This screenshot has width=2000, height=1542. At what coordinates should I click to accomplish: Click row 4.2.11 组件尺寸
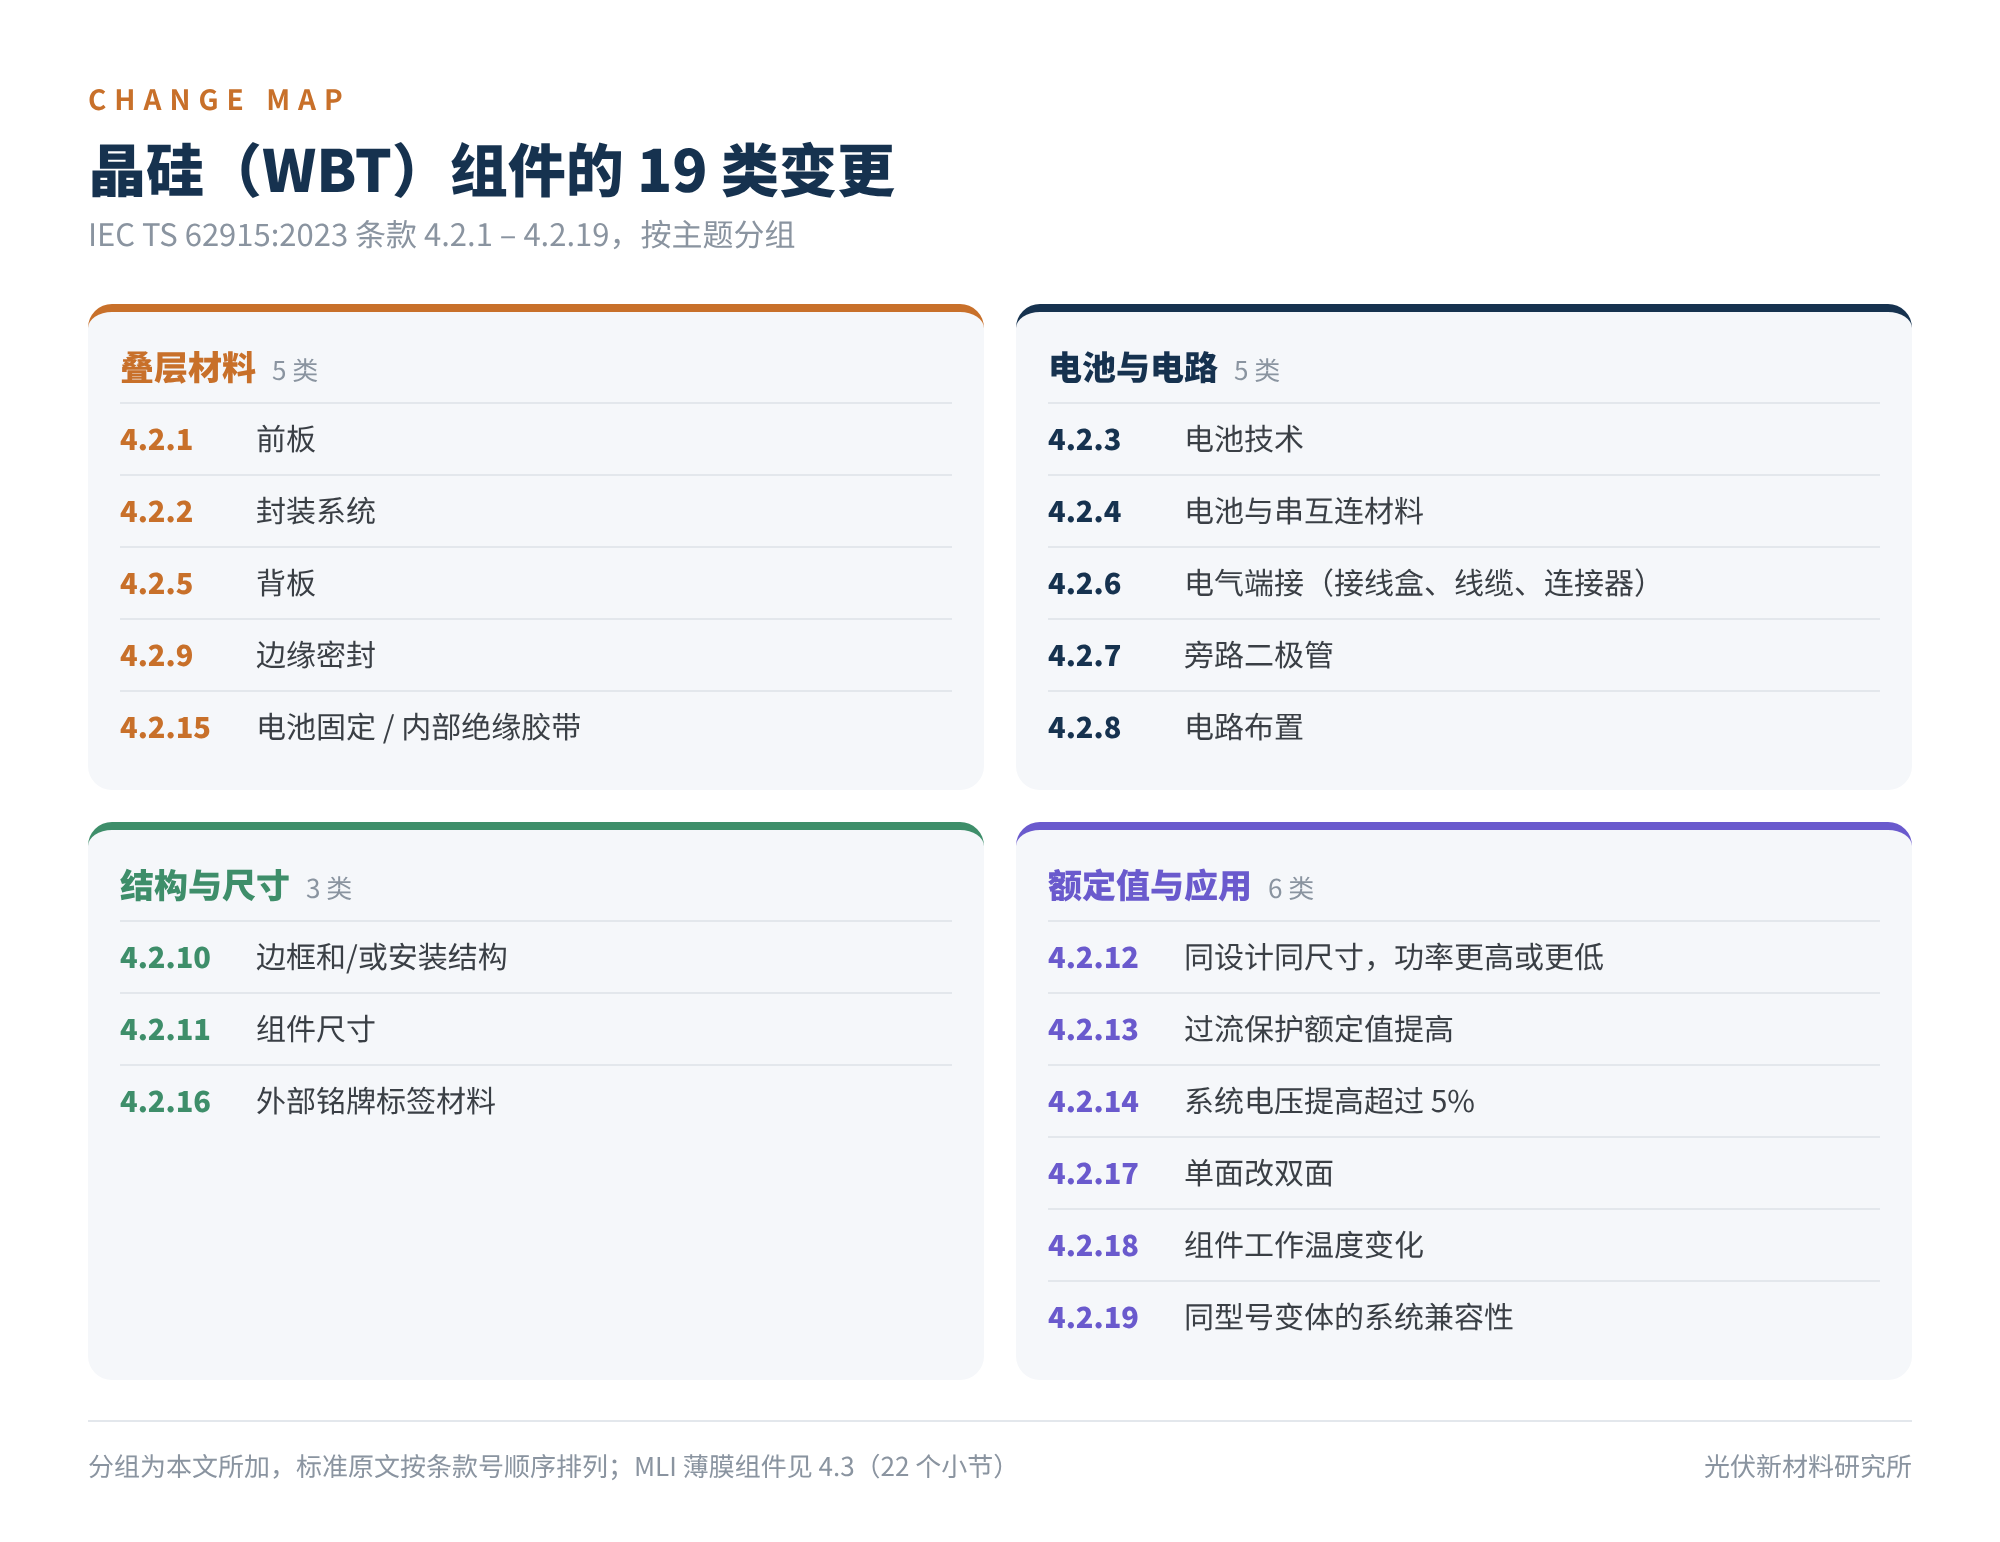pyautogui.click(x=536, y=1029)
